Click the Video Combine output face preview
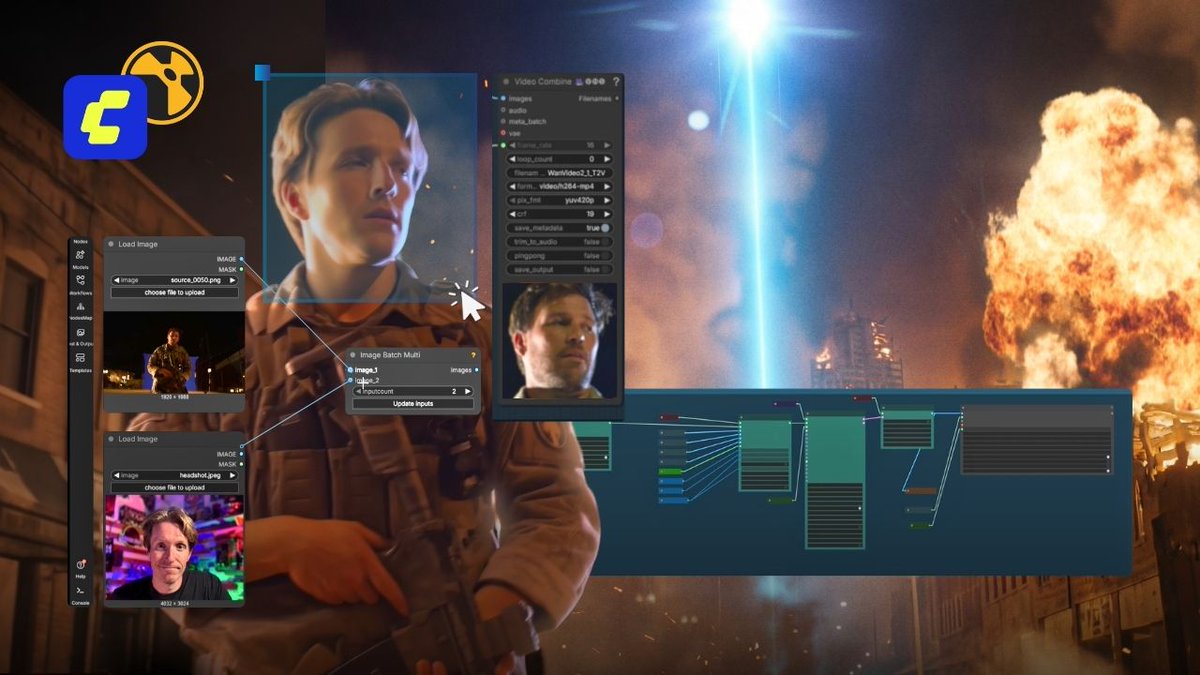1200x675 pixels. [x=560, y=340]
